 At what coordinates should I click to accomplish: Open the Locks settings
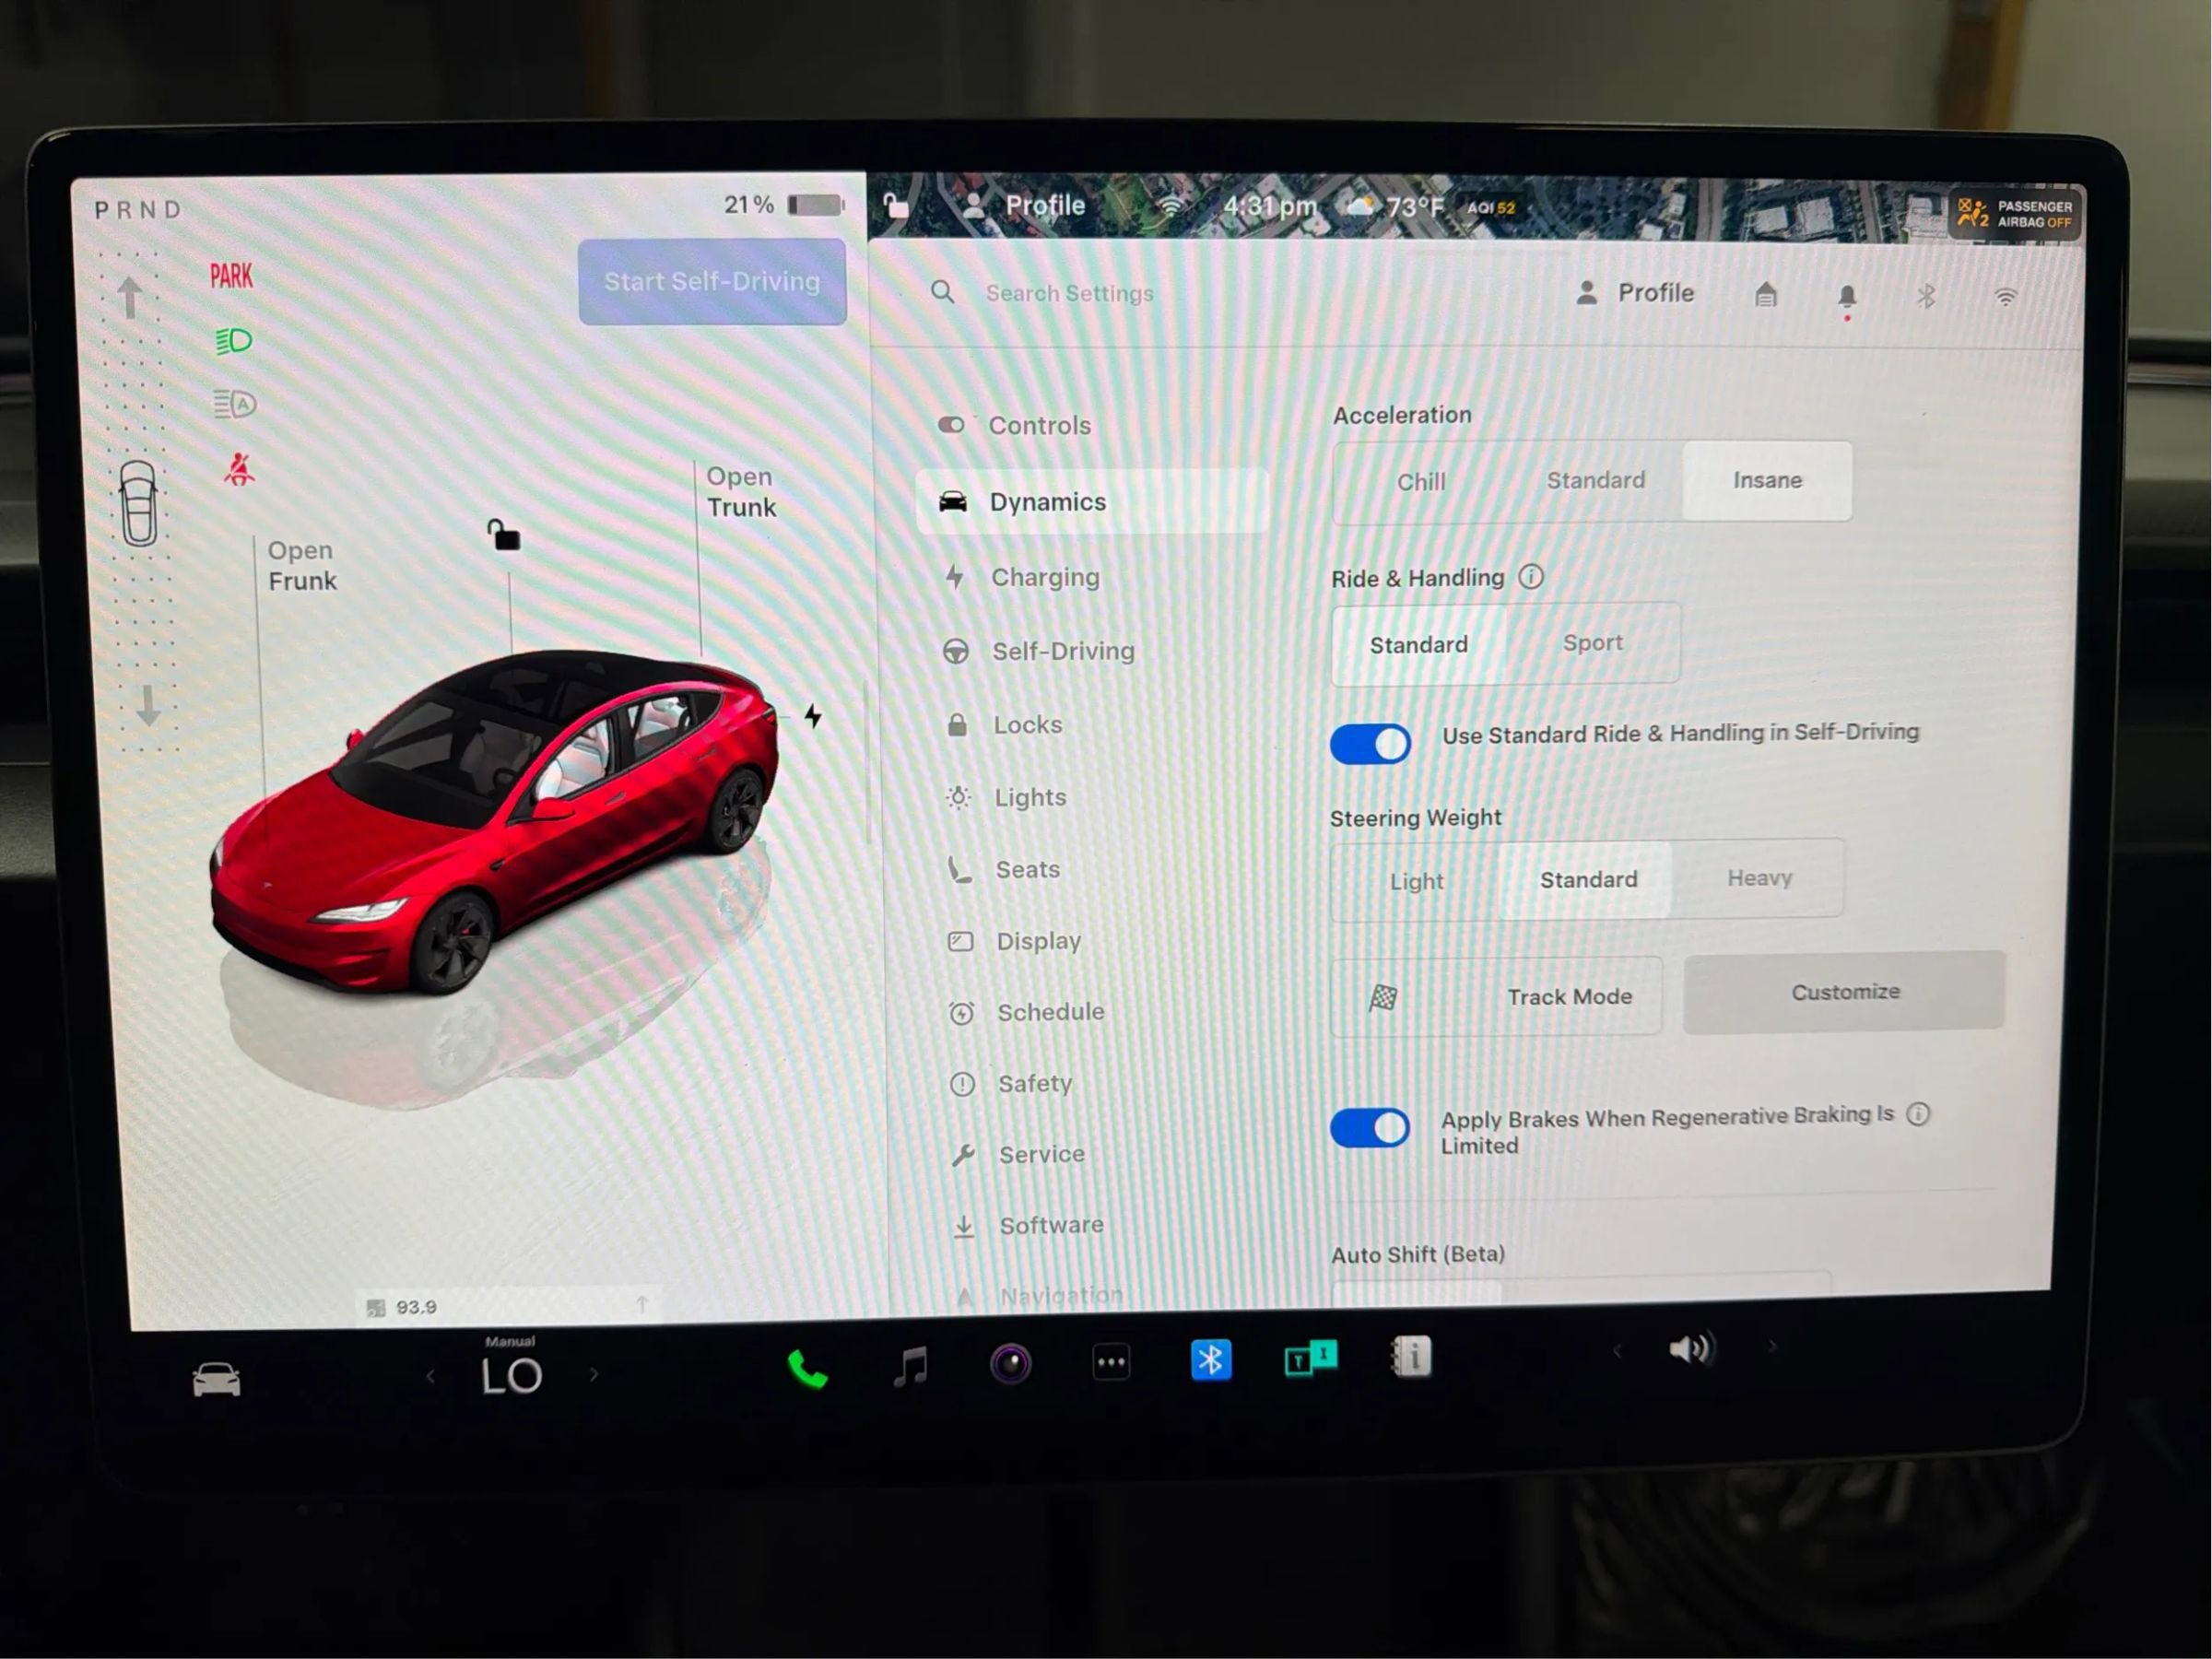coord(1027,724)
